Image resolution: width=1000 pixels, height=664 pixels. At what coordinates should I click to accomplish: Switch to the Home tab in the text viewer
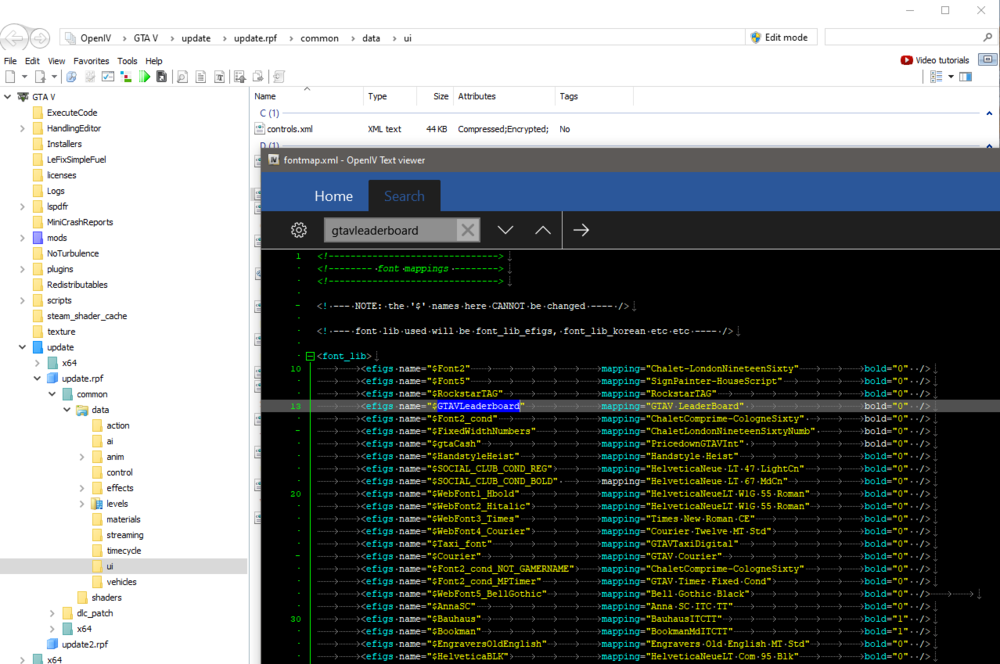[x=334, y=196]
